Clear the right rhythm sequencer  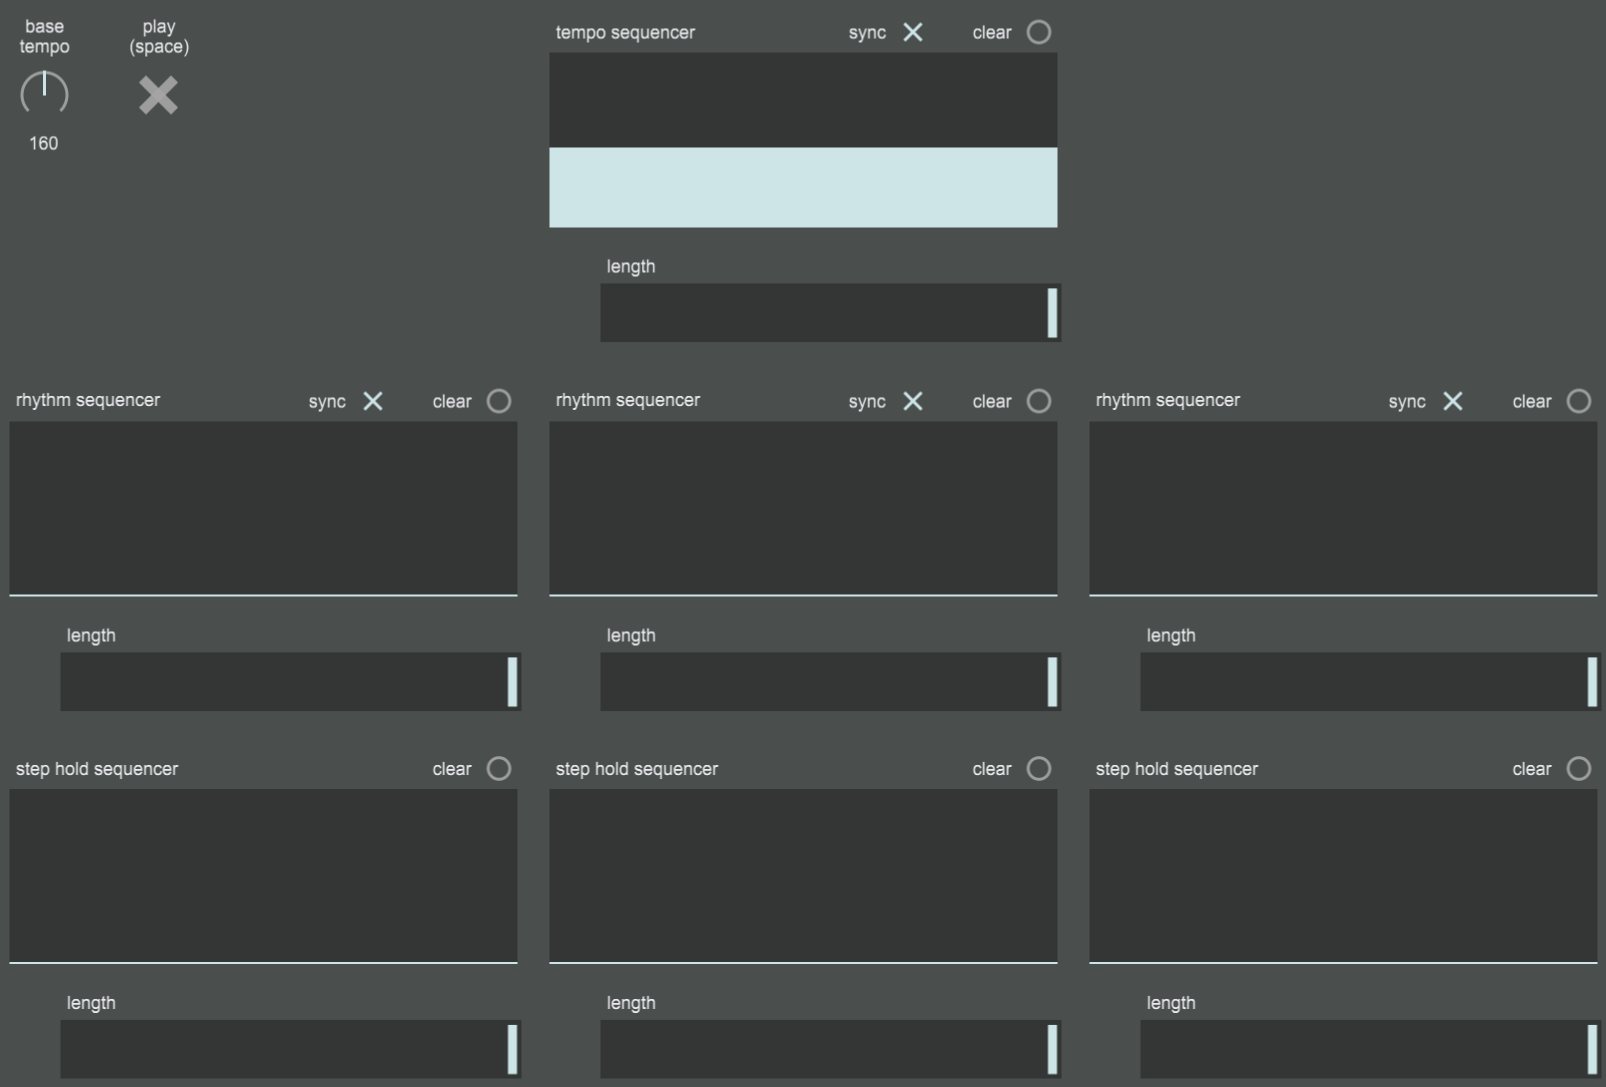point(1579,401)
